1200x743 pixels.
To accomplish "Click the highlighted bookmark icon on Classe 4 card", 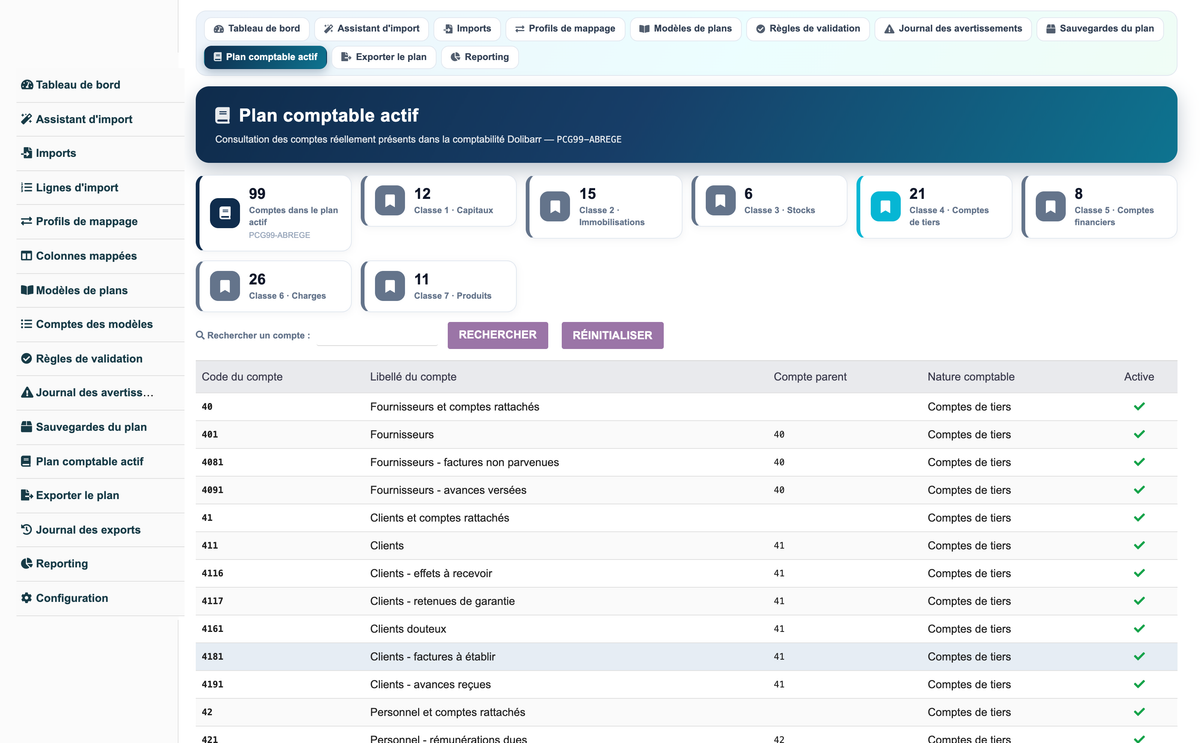I will 885,207.
